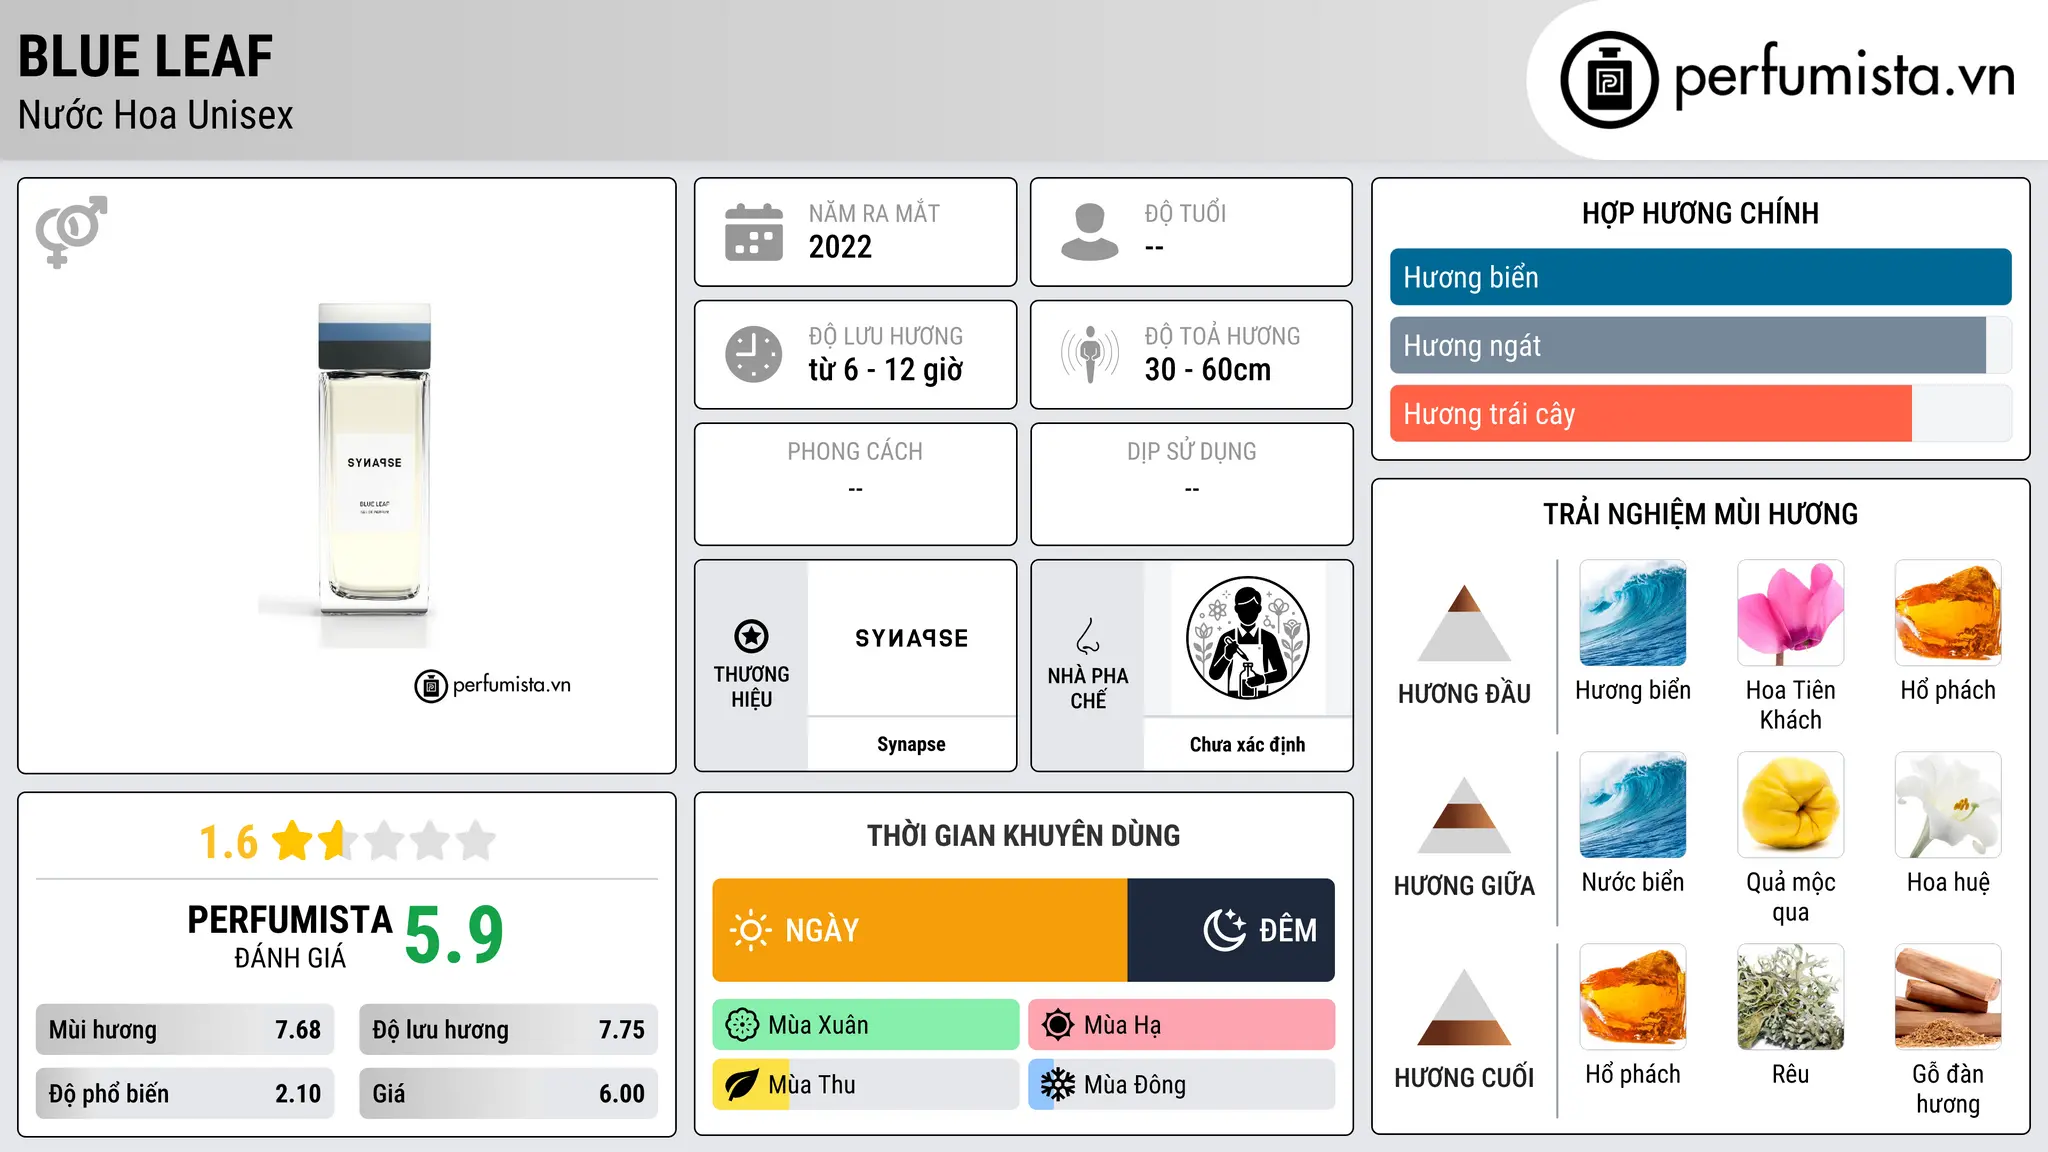Screen dimensions: 2048x1152
Task: Click the Blue Leaf perfume bottle image
Action: click(x=374, y=460)
